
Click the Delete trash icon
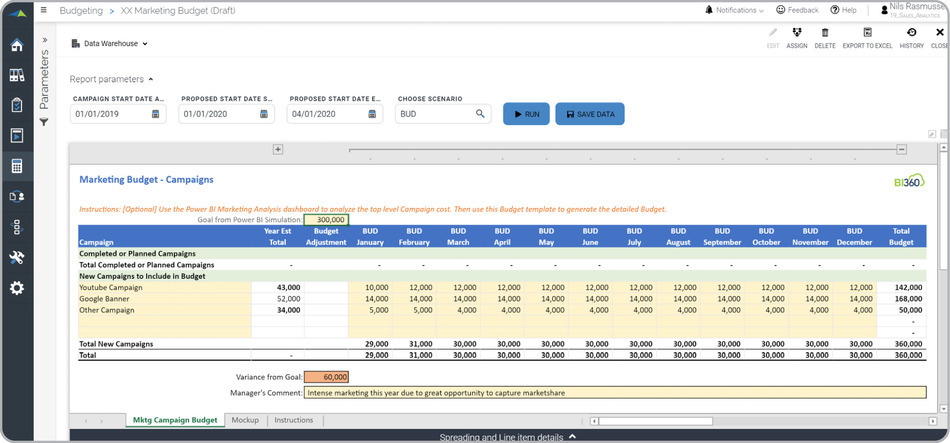coord(825,33)
